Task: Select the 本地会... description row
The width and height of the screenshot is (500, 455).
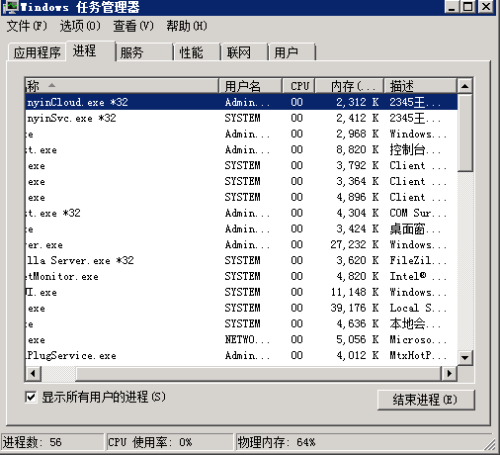Action: point(241,324)
